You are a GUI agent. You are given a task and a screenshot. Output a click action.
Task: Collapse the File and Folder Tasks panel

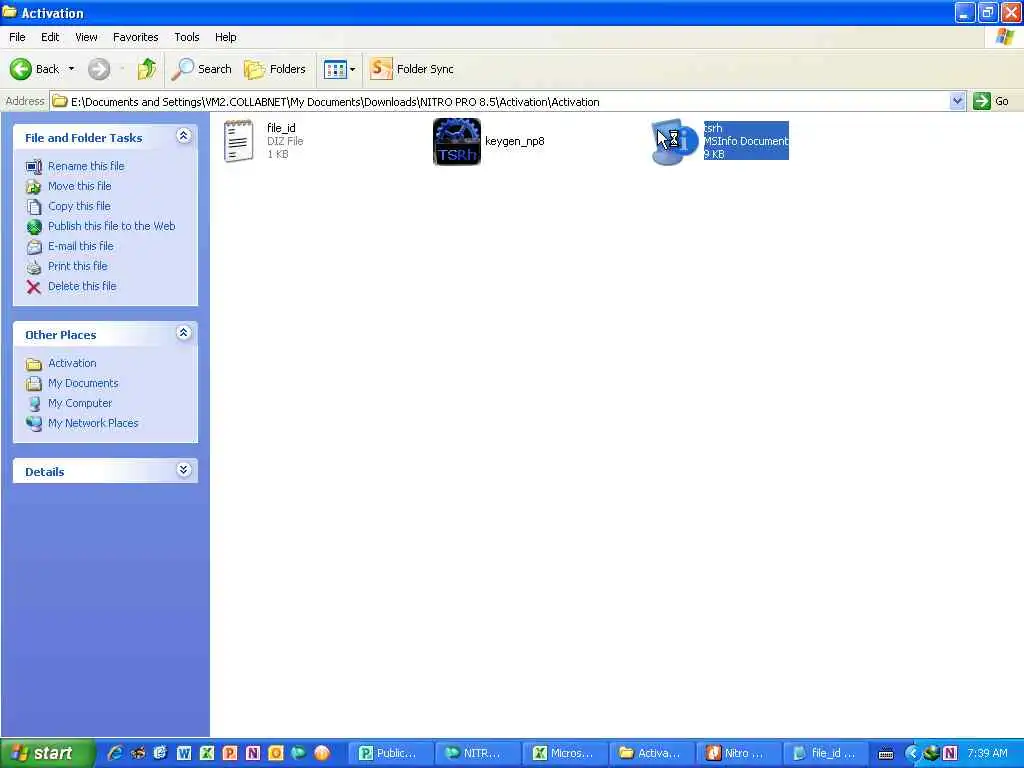184,136
